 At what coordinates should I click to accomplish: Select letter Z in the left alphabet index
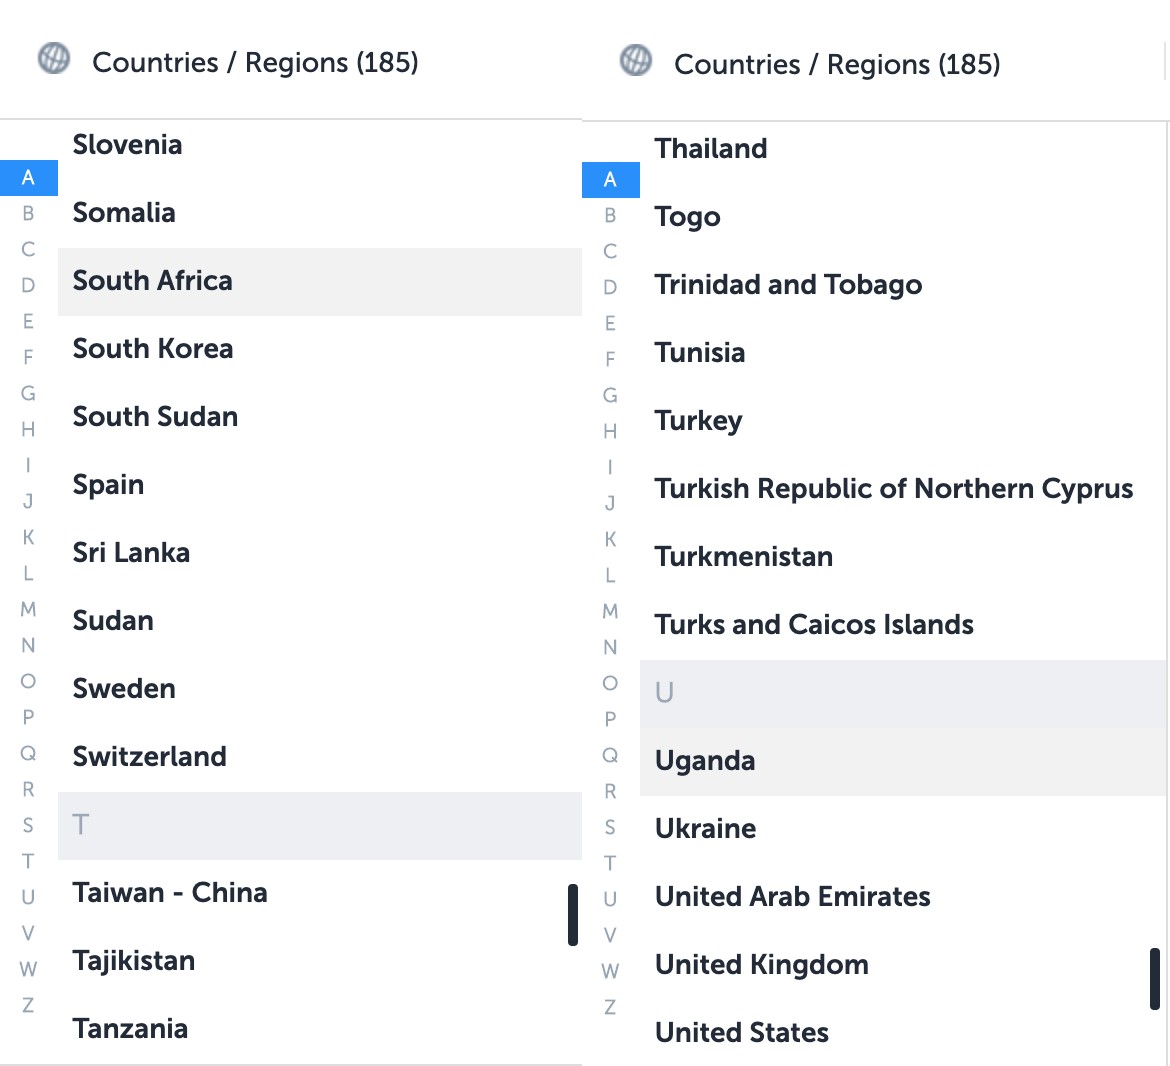(28, 1005)
